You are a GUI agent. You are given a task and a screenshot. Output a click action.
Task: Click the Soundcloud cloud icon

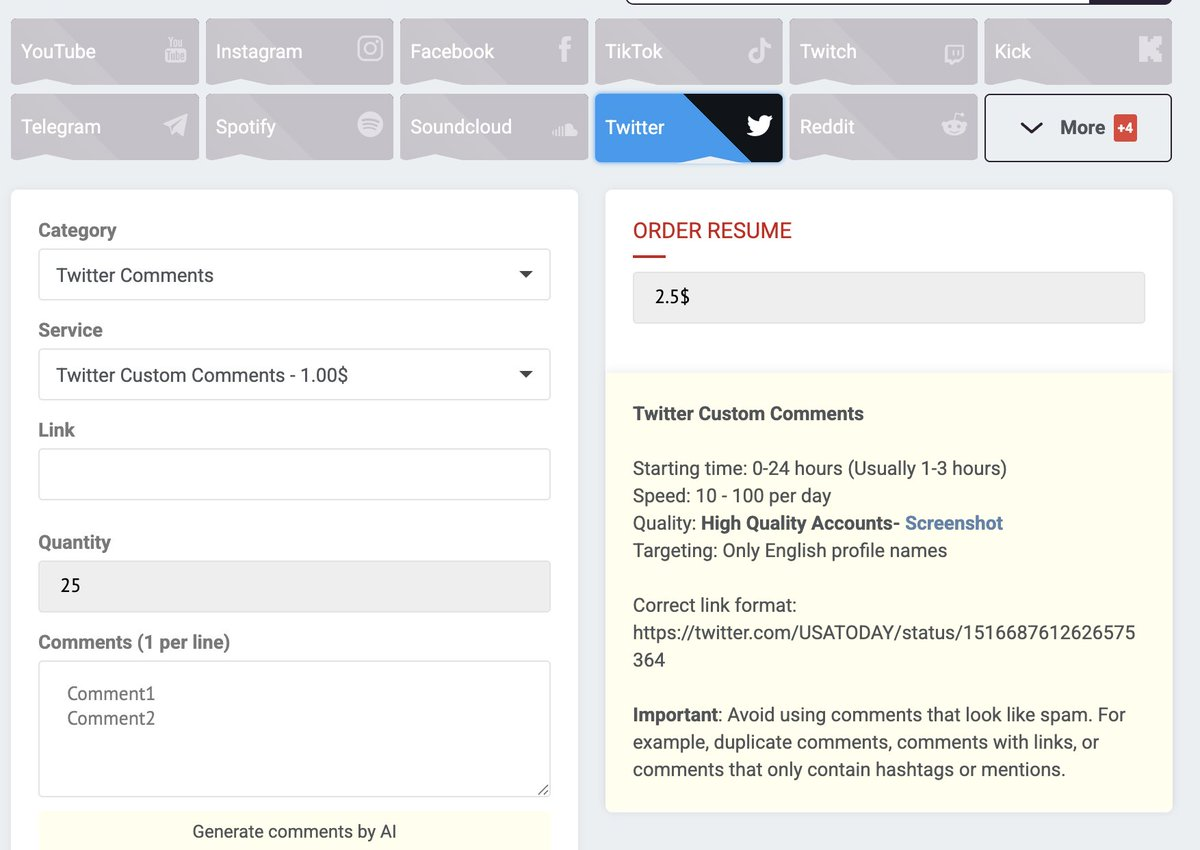coord(564,129)
